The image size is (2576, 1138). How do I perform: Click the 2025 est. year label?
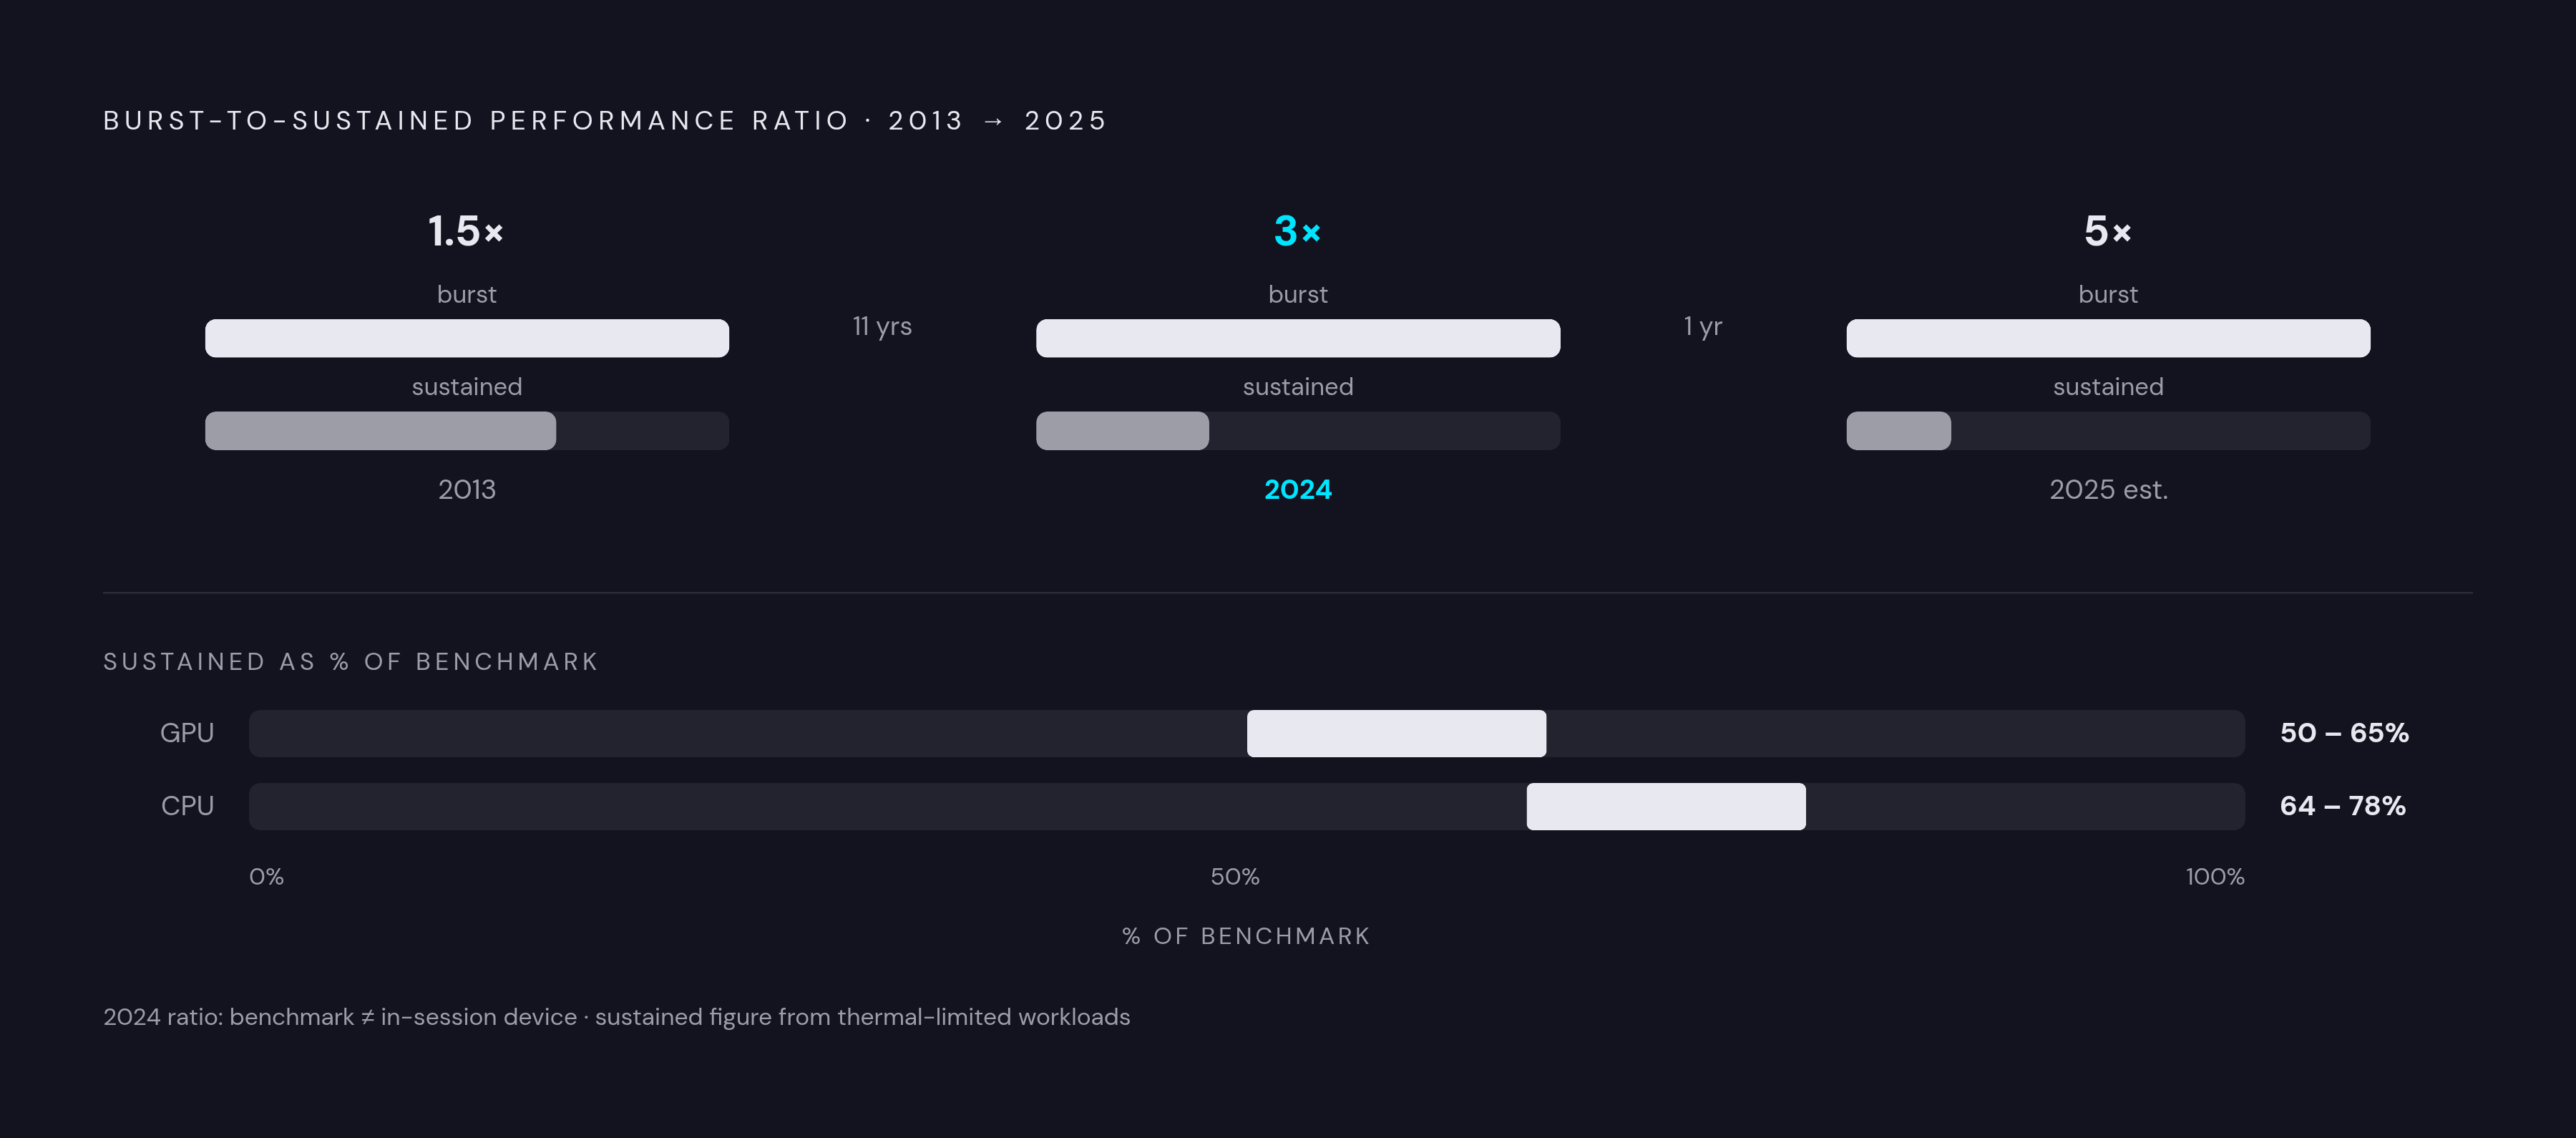click(x=2108, y=489)
